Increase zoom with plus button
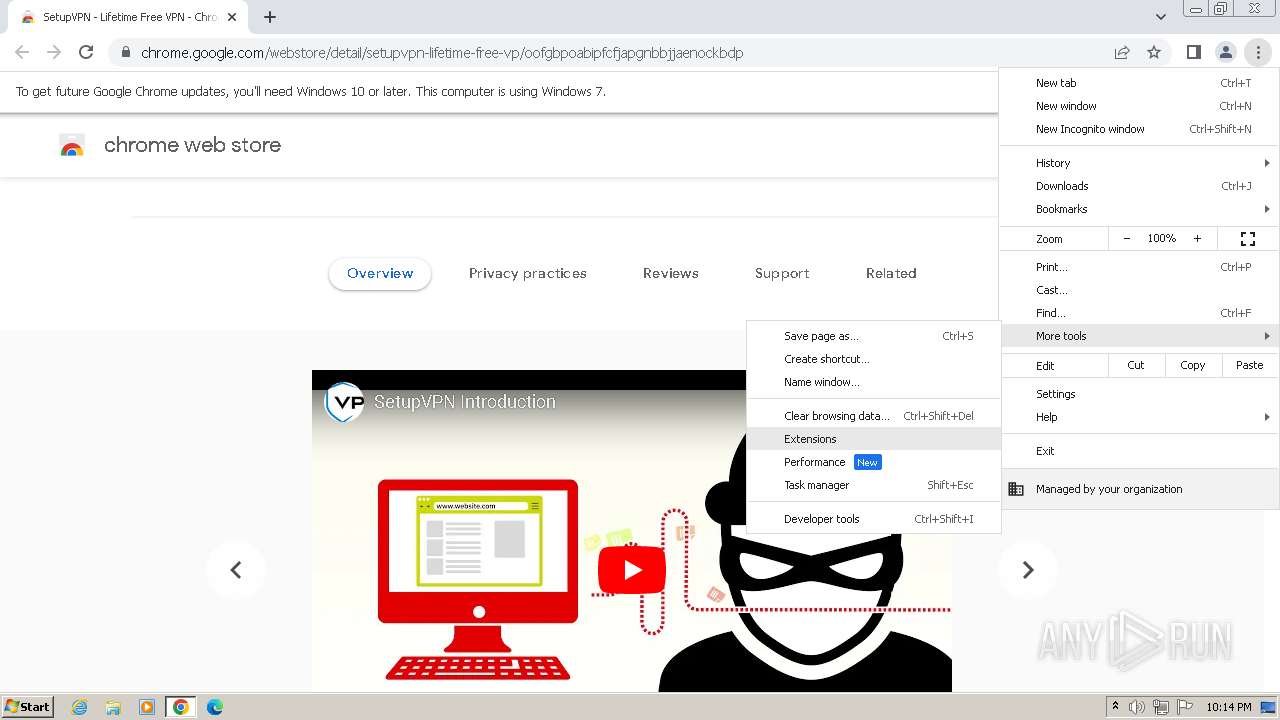1280x720 pixels. (x=1197, y=239)
